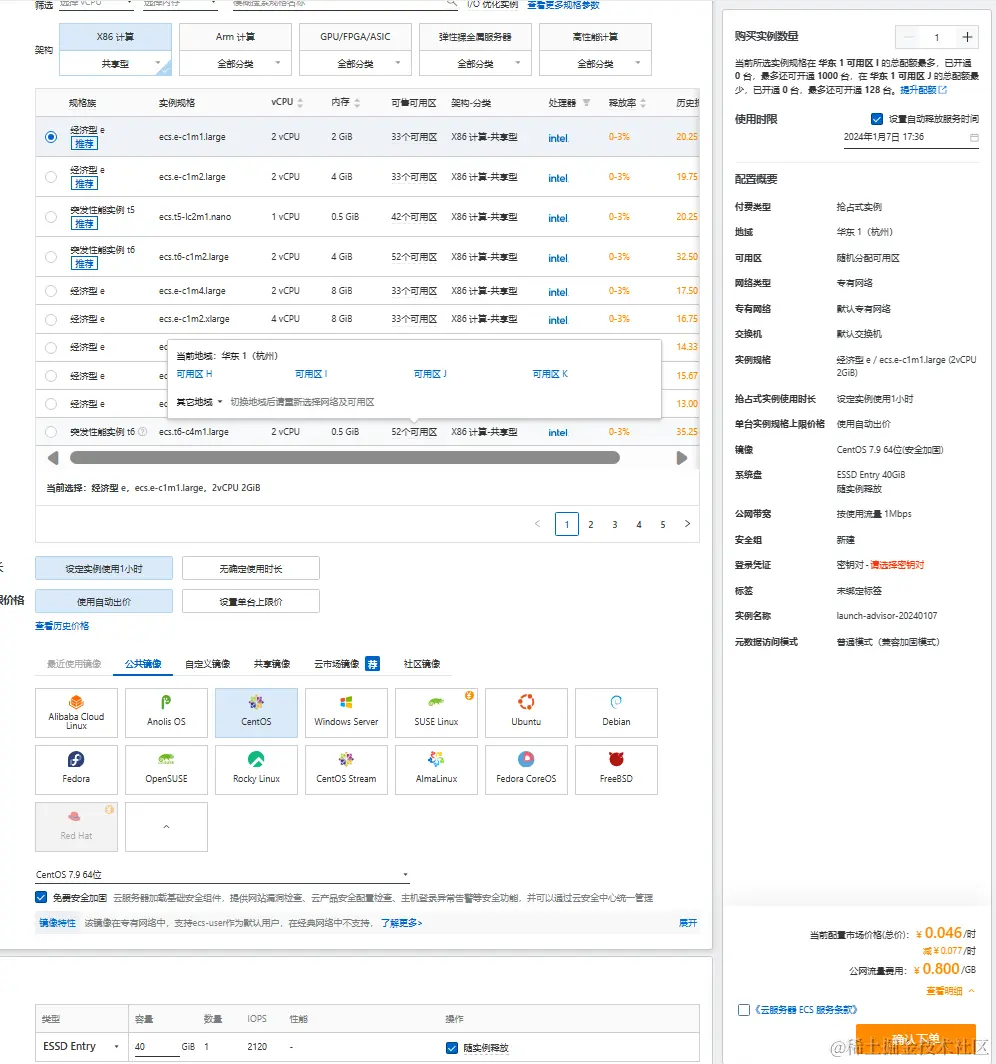Viewport: 996px width, 1064px height.
Task: Expand pricing details link arrow
Action: pos(951,991)
